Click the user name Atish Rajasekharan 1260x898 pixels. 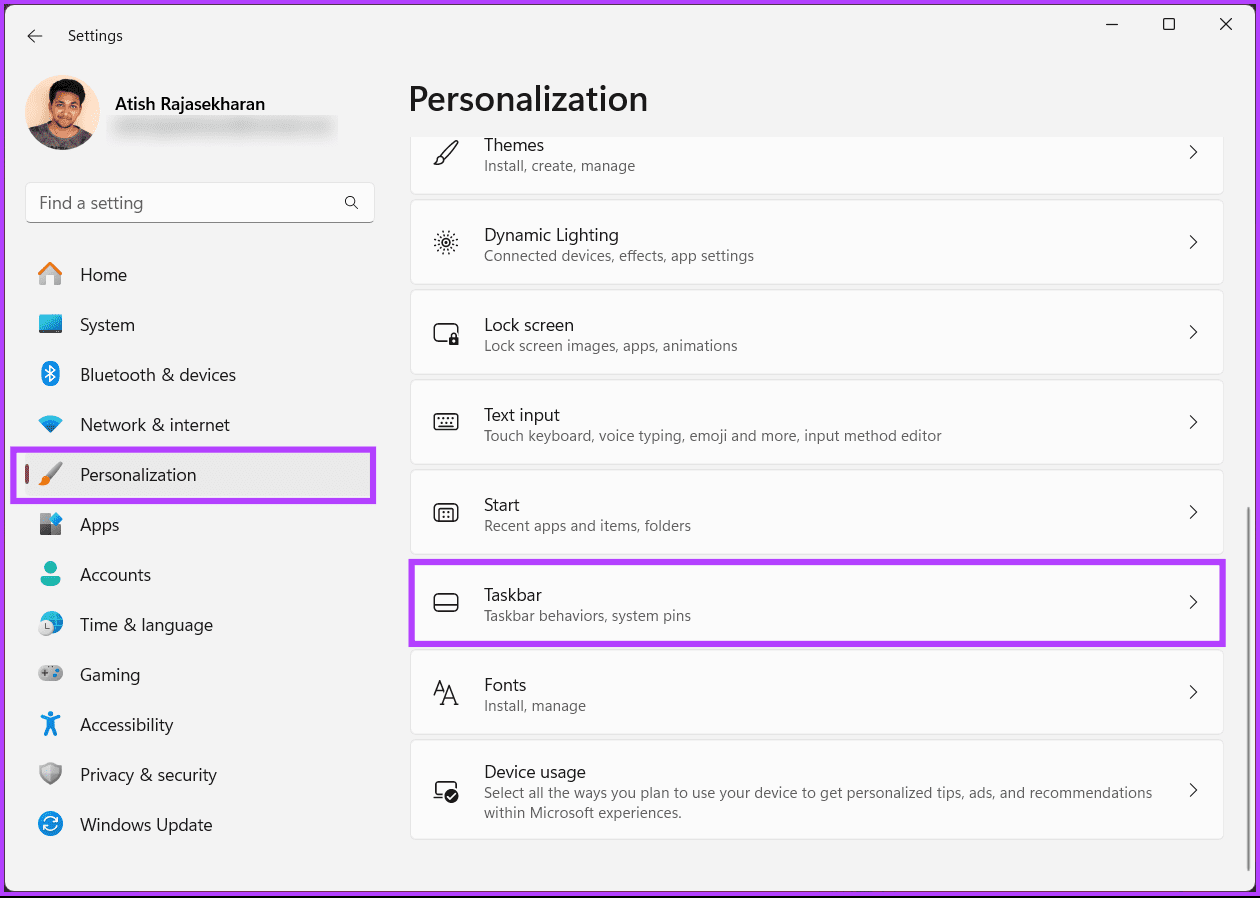[190, 104]
